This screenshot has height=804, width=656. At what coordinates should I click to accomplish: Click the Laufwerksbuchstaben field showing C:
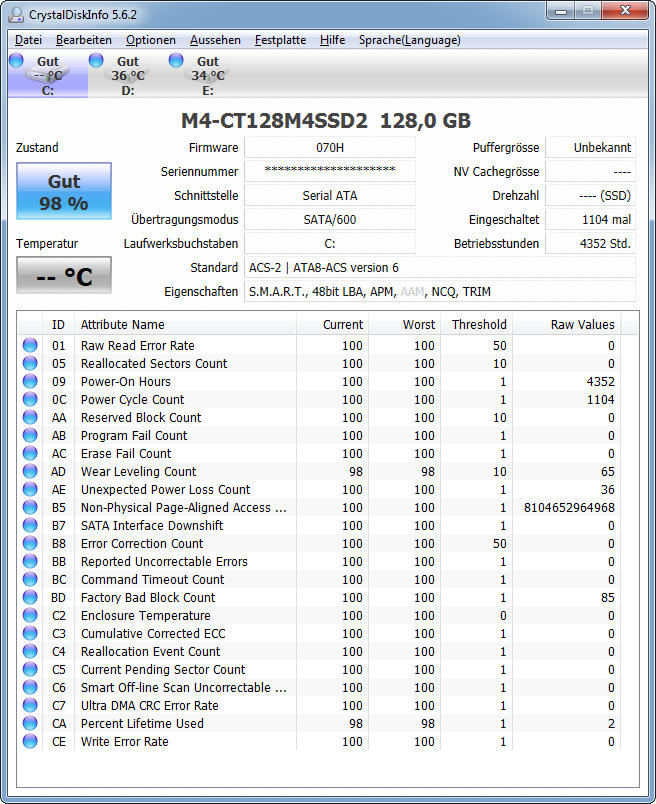[x=330, y=244]
